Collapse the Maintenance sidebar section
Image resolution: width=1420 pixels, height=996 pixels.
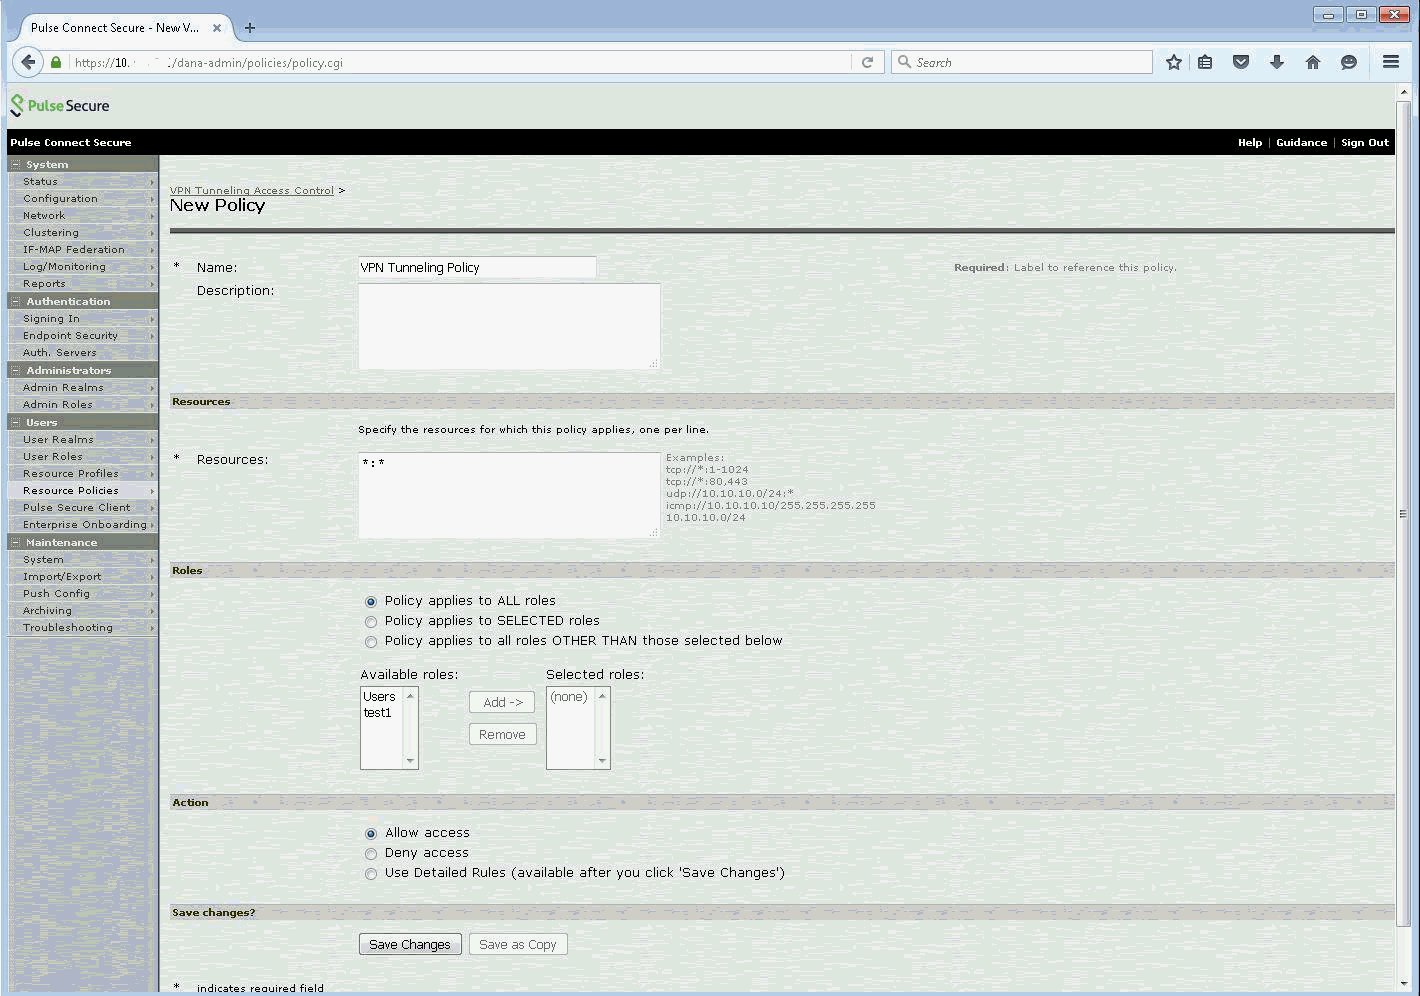(16, 542)
